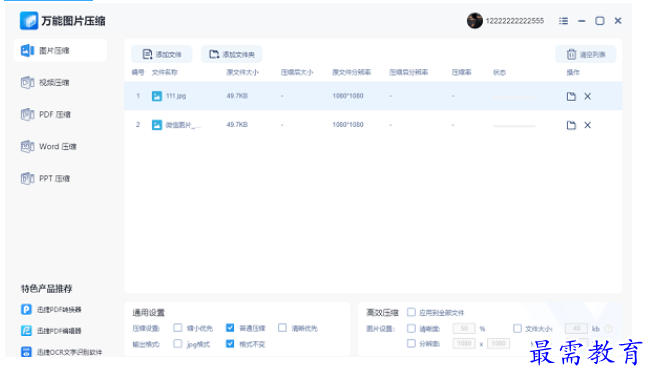This screenshot has width=651, height=384.
Task: Click the 图片压缩 sidebar icon
Action: point(28,51)
